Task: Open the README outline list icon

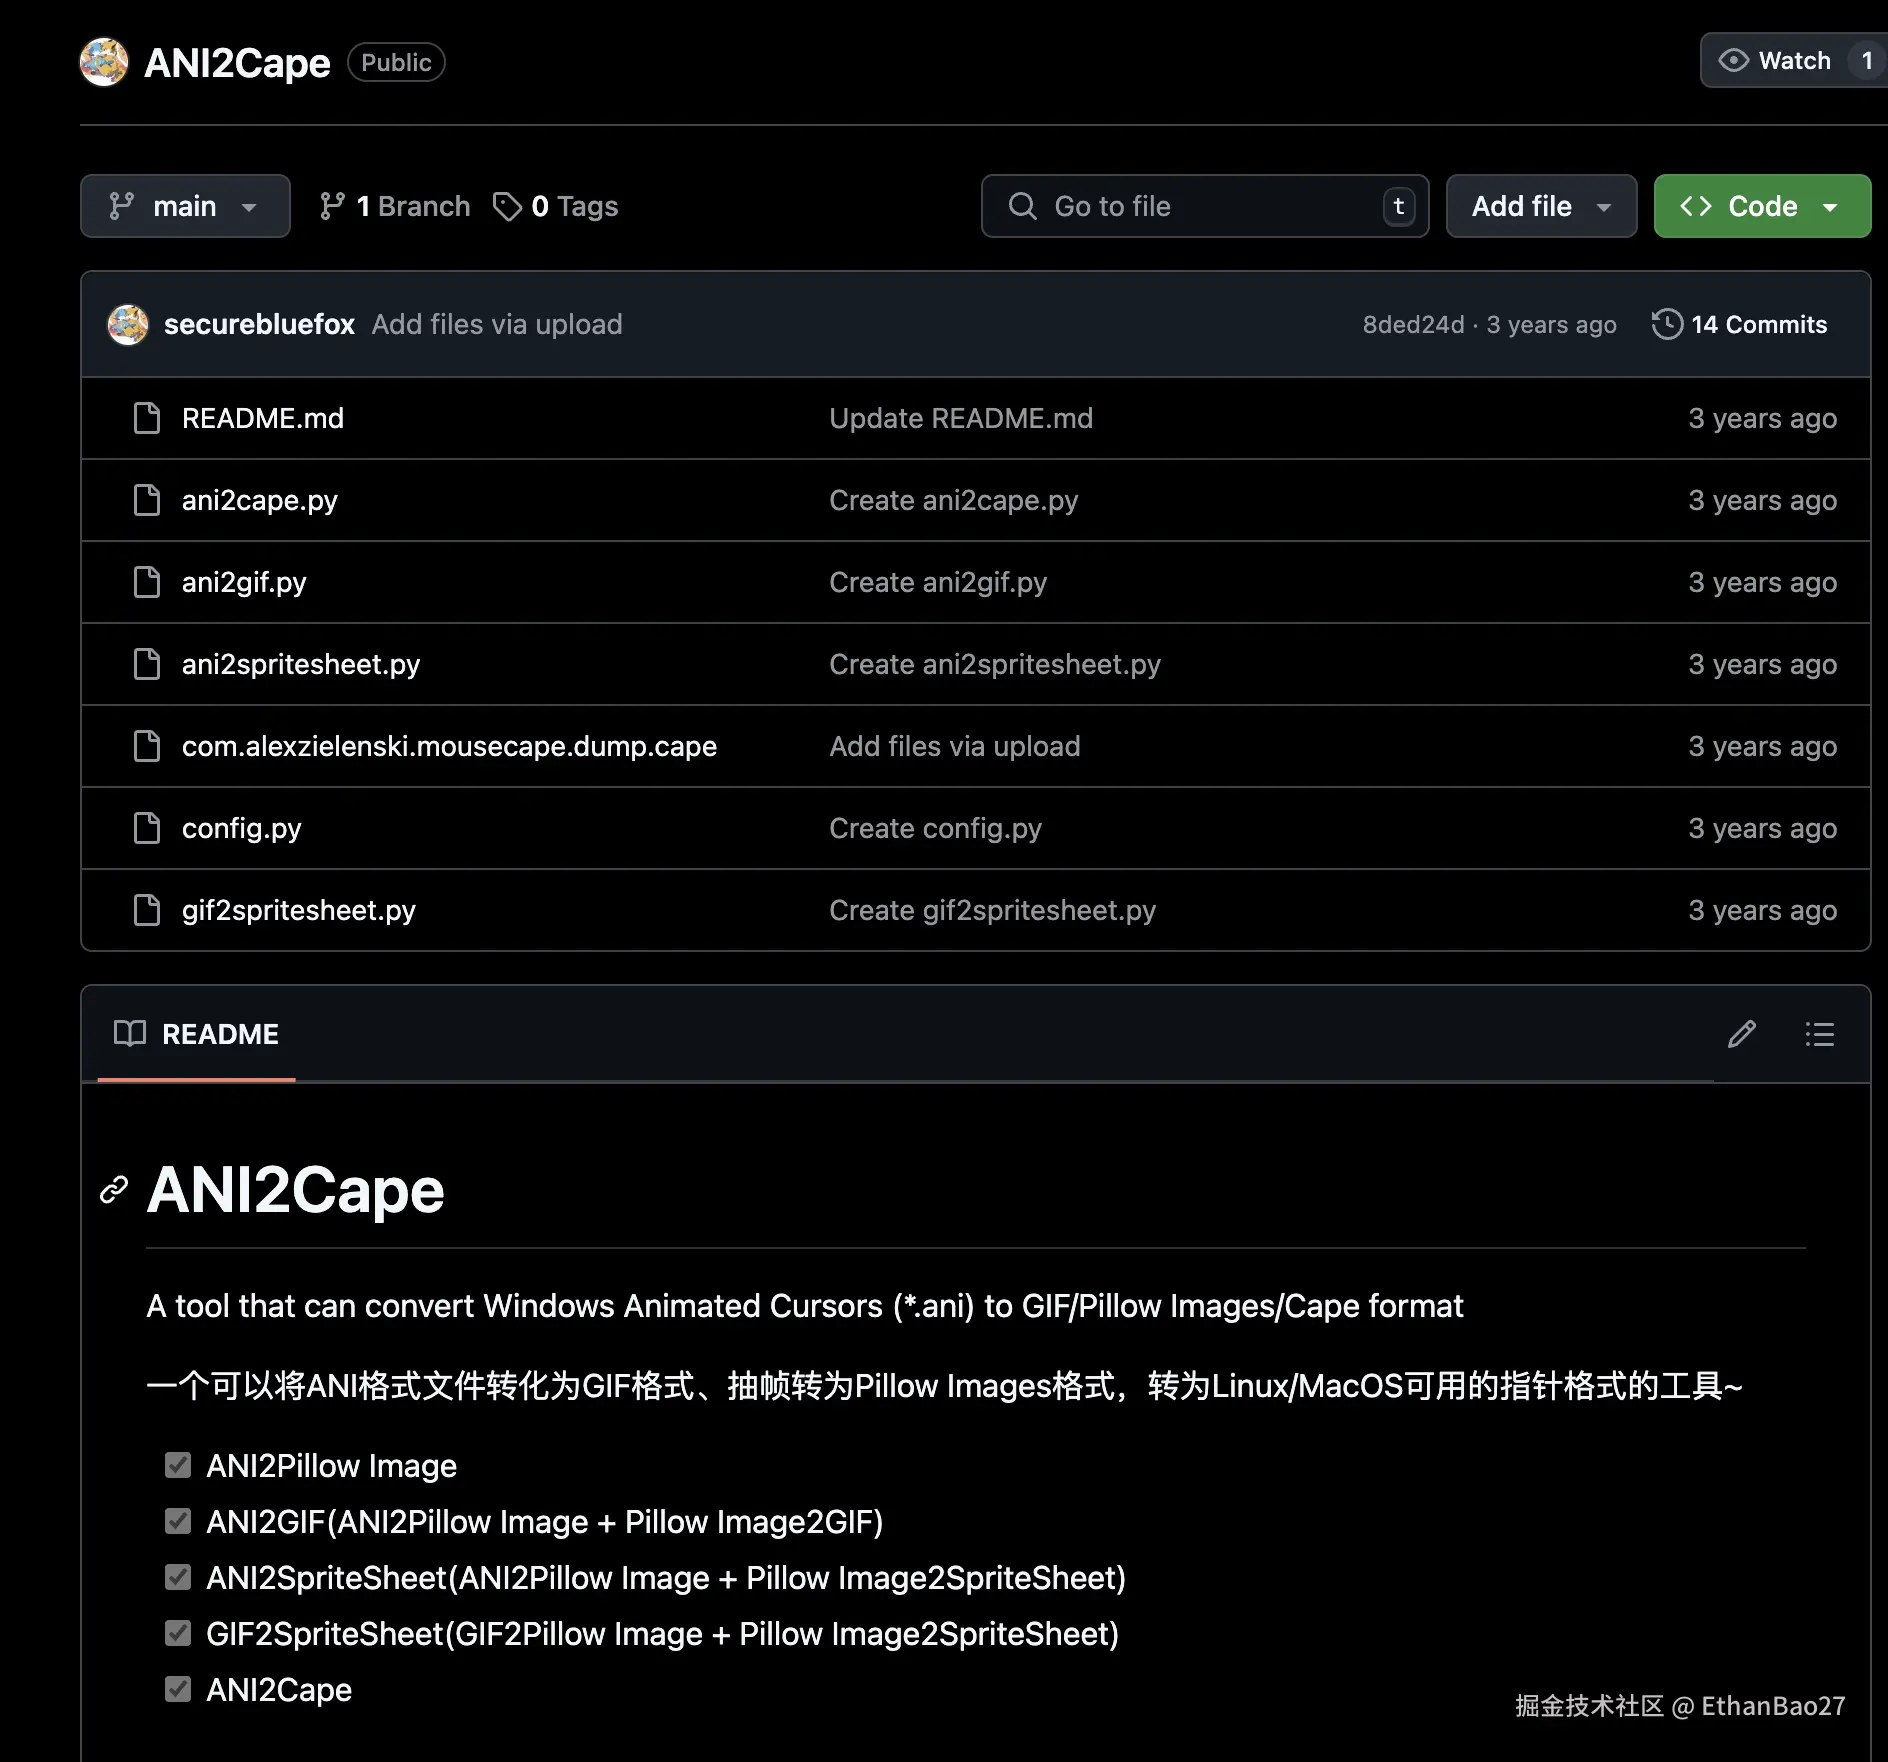Action: (1819, 1034)
